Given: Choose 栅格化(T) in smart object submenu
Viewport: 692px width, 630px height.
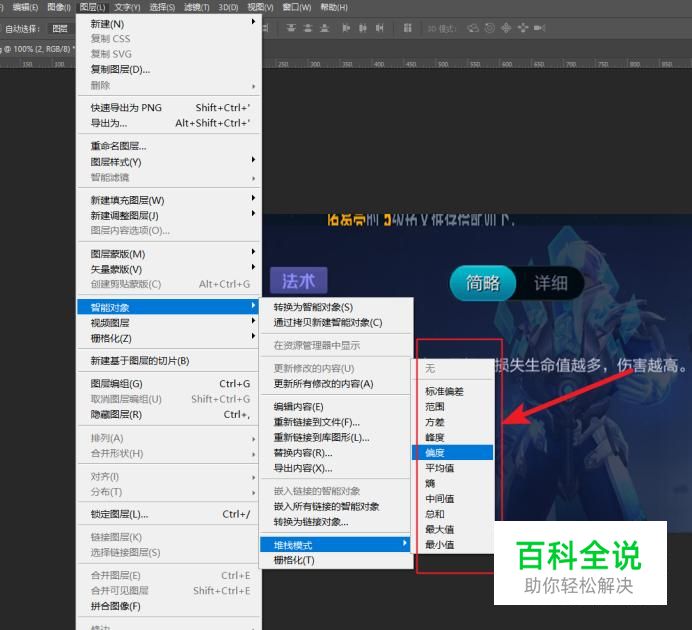Looking at the screenshot, I should point(336,560).
